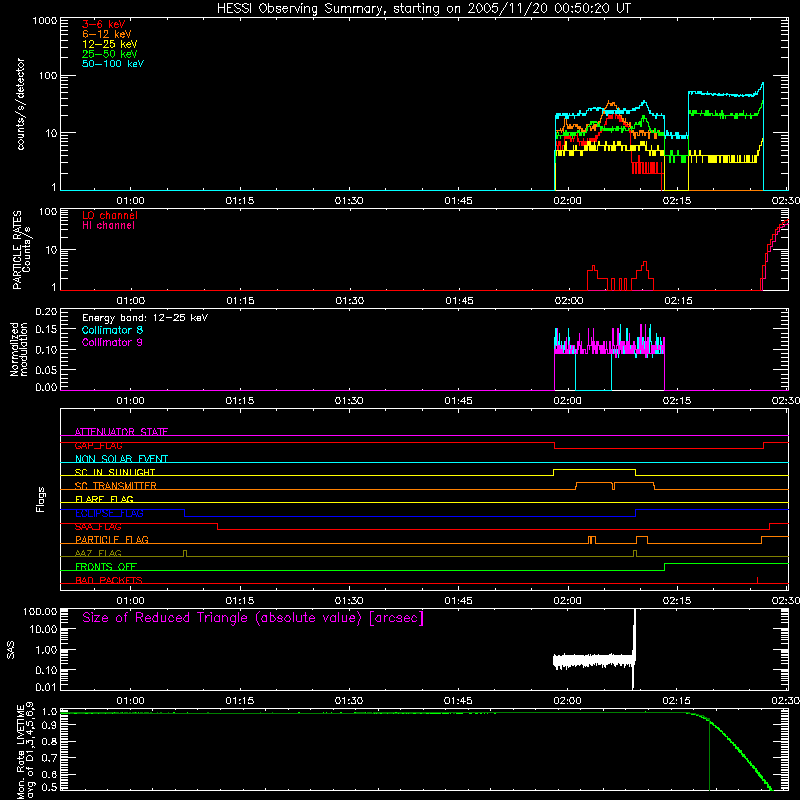Click the 1000 tick label on counts axis

[44, 21]
